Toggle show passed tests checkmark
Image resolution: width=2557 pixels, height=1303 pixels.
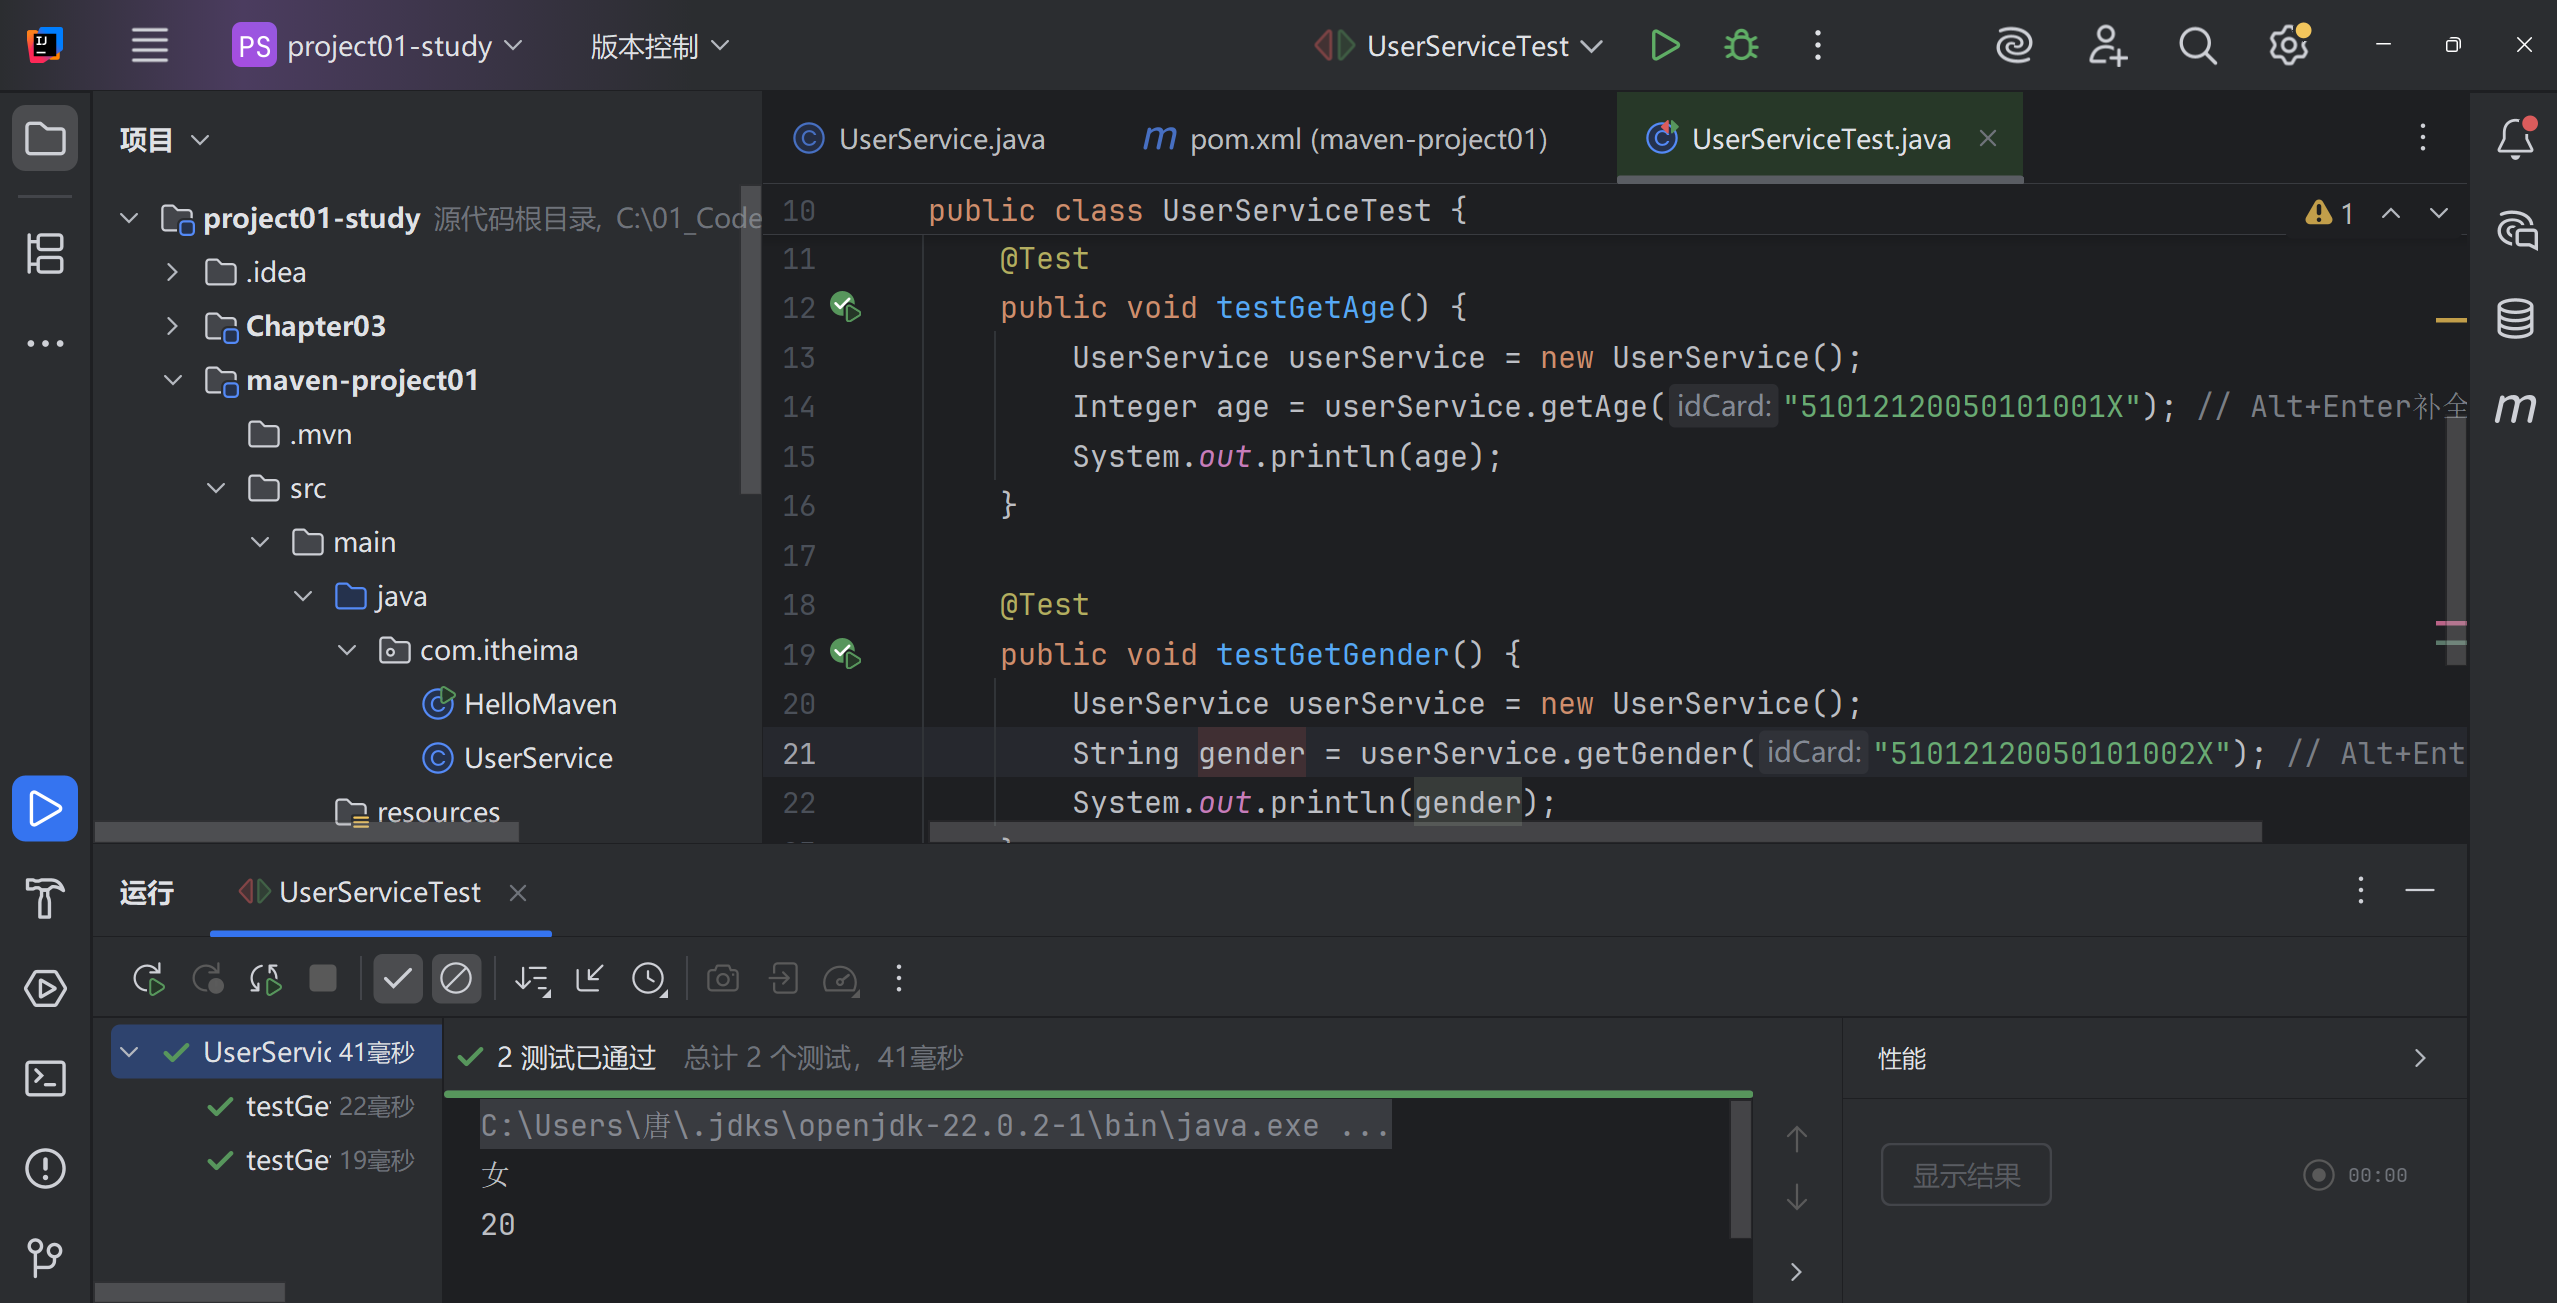pos(397,979)
